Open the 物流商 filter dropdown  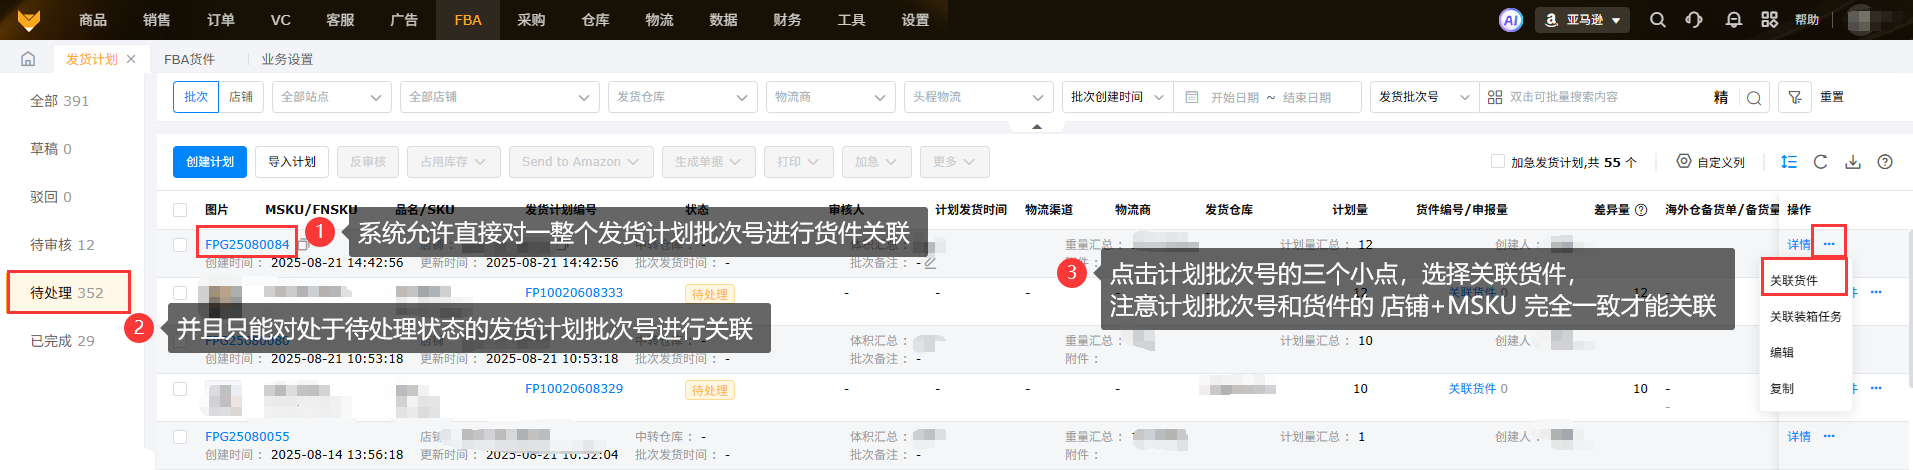pyautogui.click(x=831, y=97)
